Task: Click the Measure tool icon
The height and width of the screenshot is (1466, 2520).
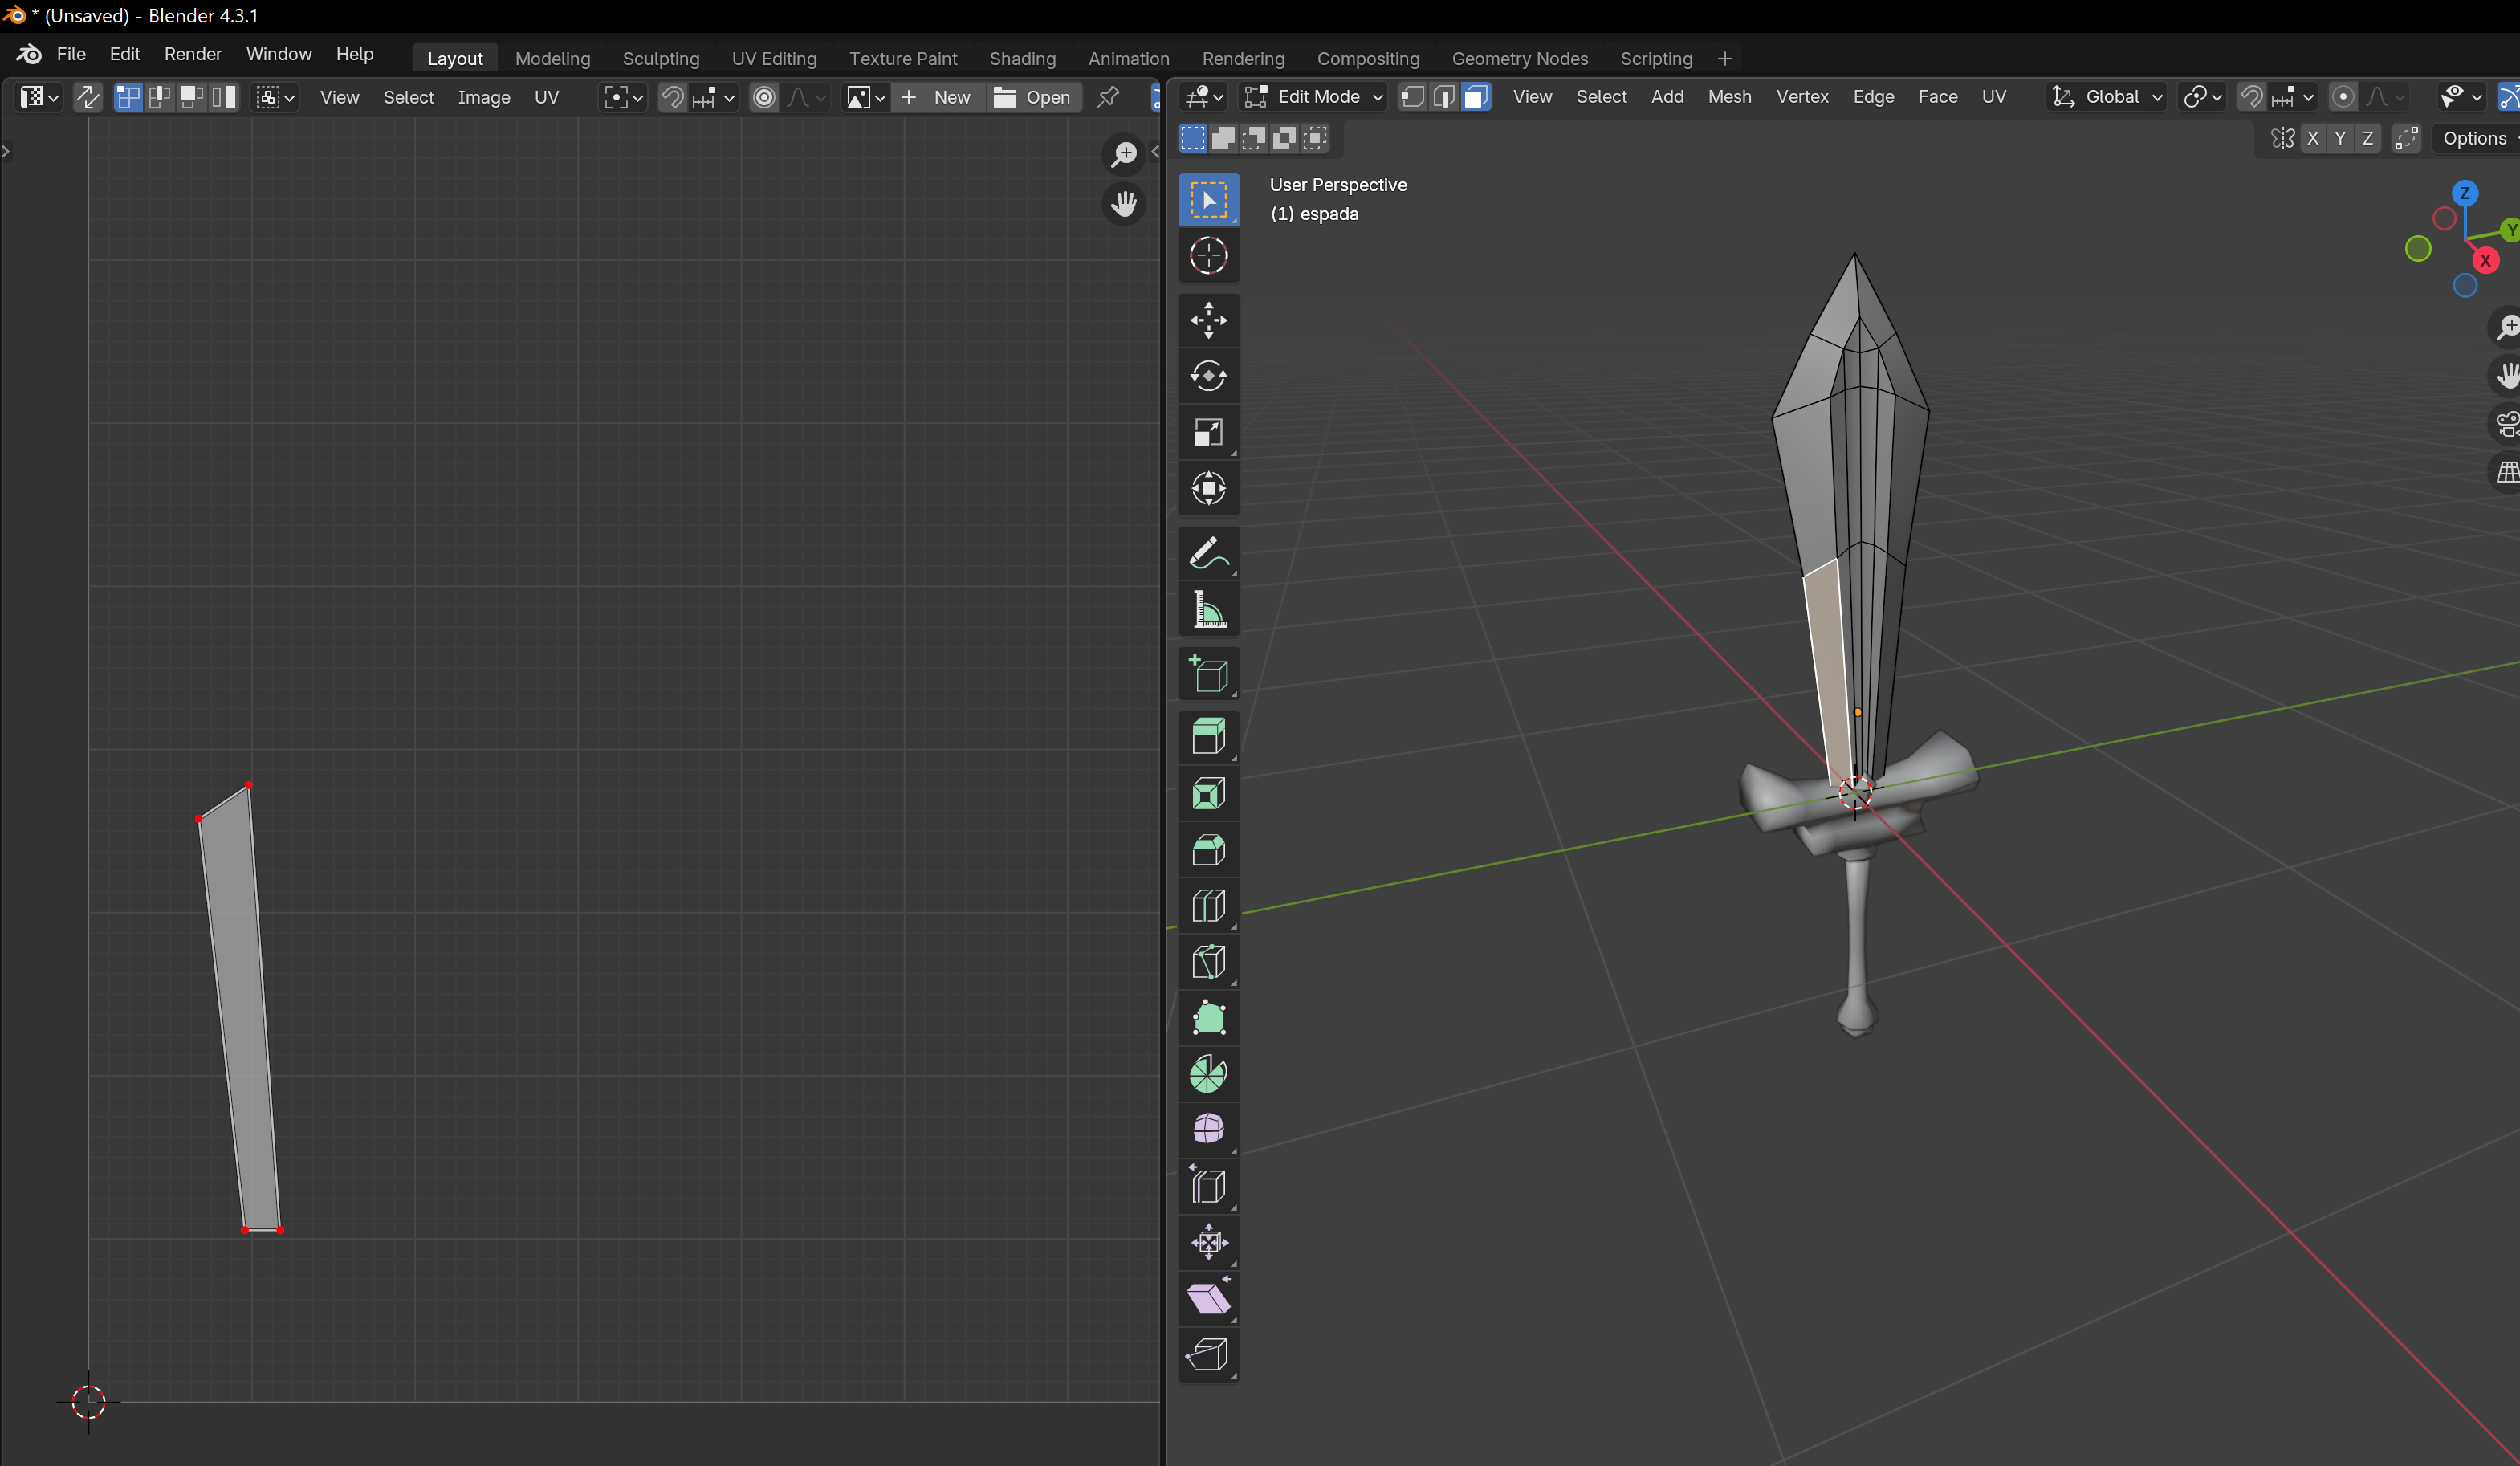Action: point(1209,611)
